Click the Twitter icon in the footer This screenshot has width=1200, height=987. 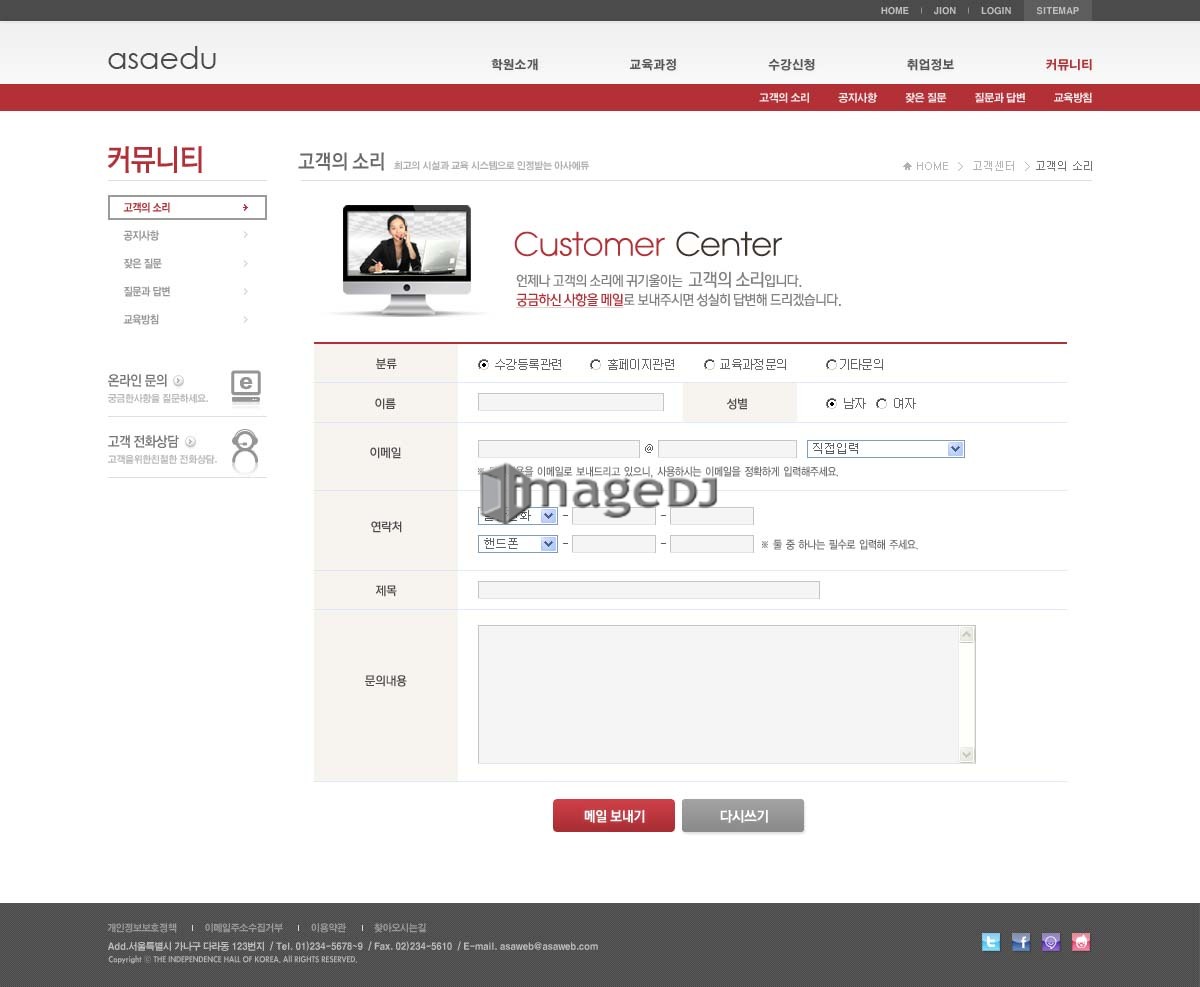(991, 942)
